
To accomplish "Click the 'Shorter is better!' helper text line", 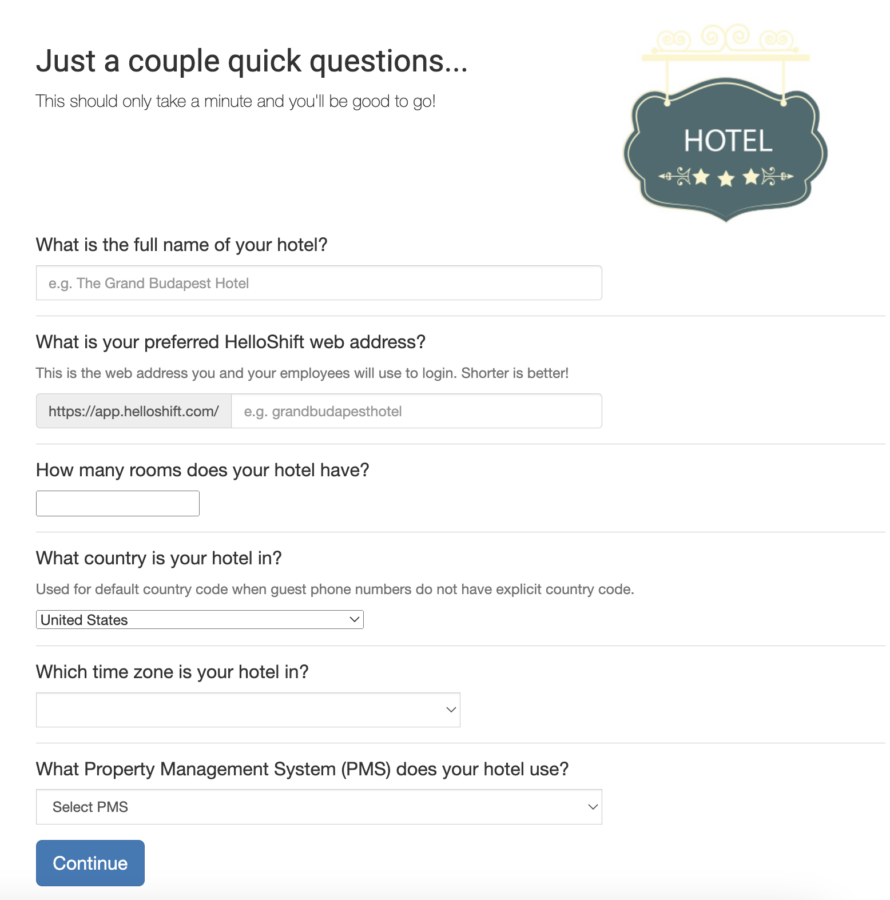I will click(x=302, y=373).
